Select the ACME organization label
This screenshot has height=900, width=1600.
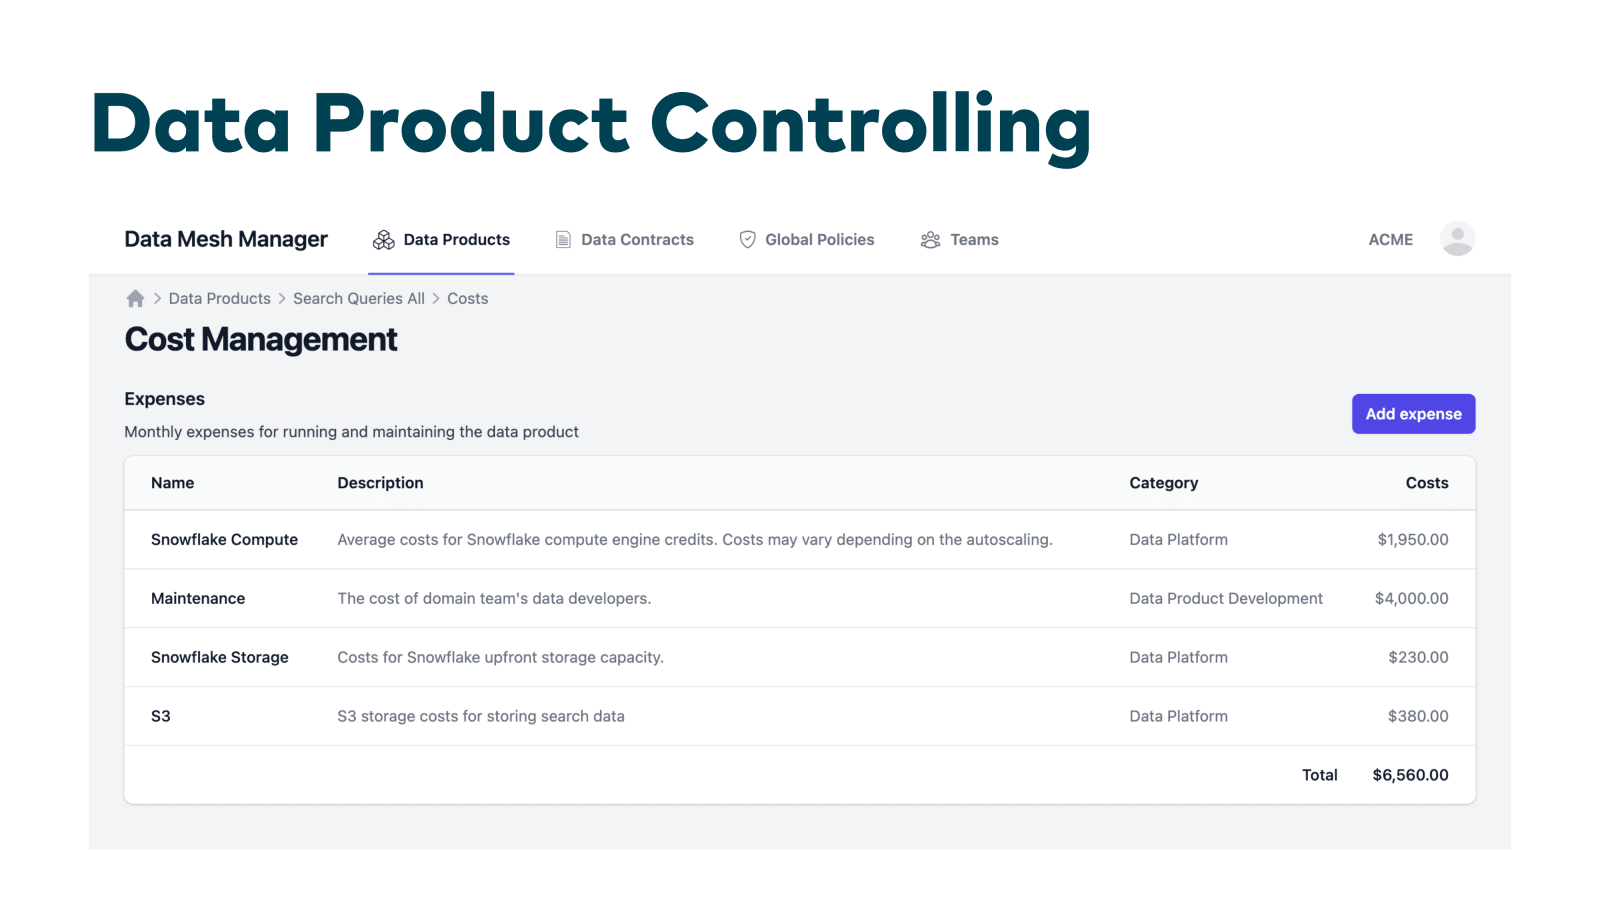1390,240
